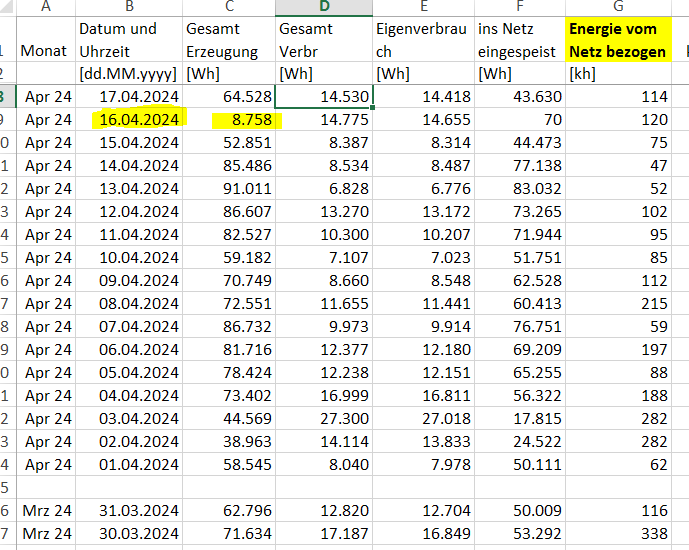Click cell with value 77.138
Screen dimensions: 689x550
pos(520,166)
